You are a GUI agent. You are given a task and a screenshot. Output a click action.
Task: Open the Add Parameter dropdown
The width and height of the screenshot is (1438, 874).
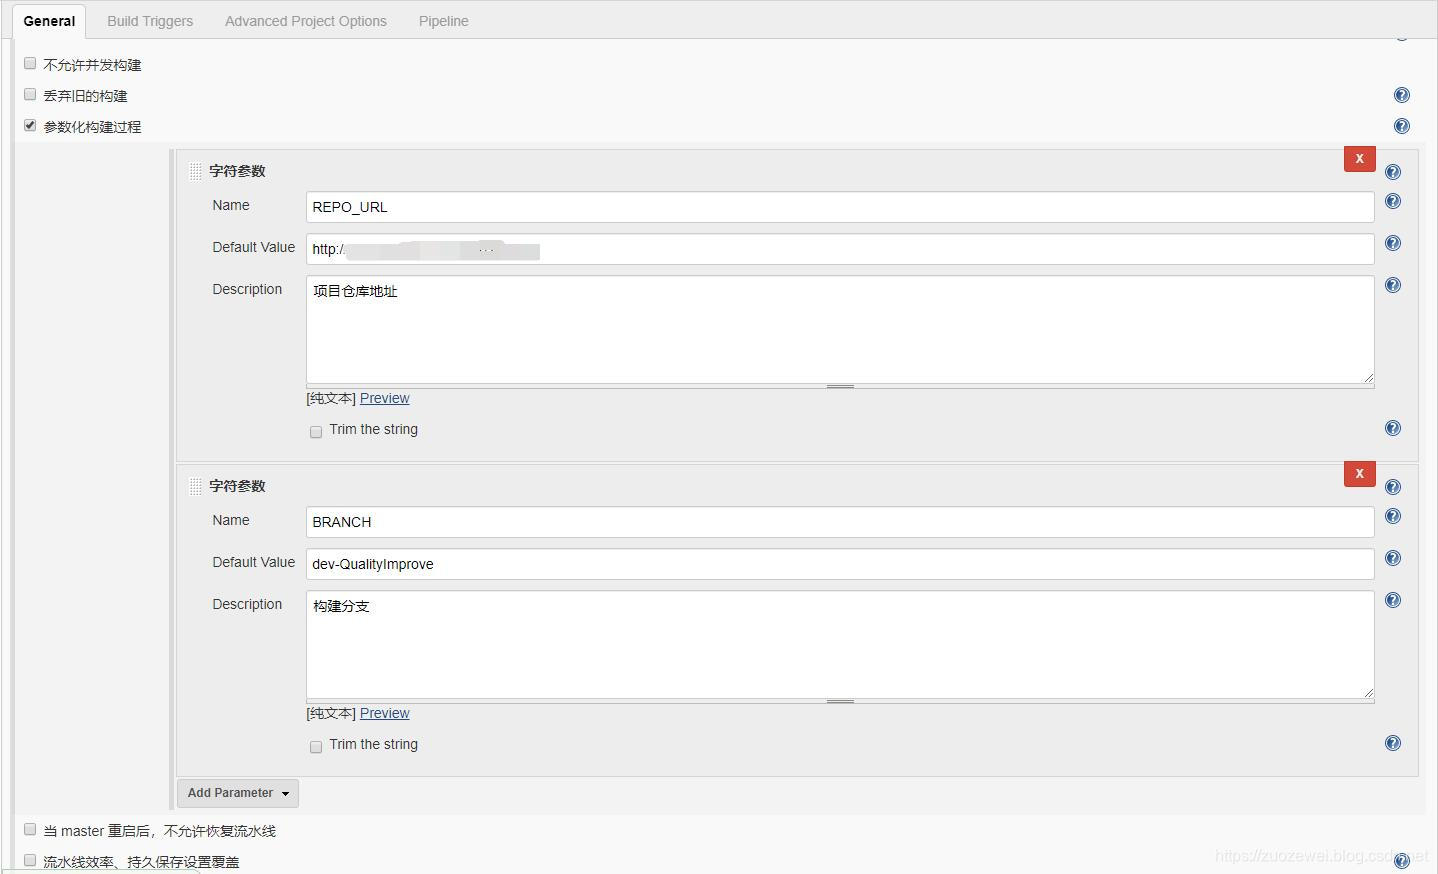point(238,793)
